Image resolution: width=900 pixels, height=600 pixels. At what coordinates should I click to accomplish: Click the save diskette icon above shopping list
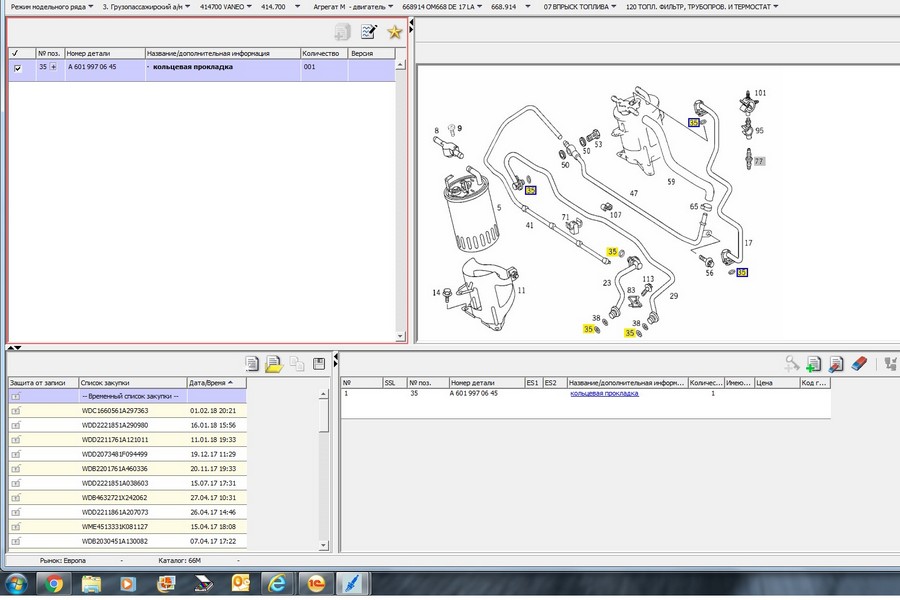320,364
